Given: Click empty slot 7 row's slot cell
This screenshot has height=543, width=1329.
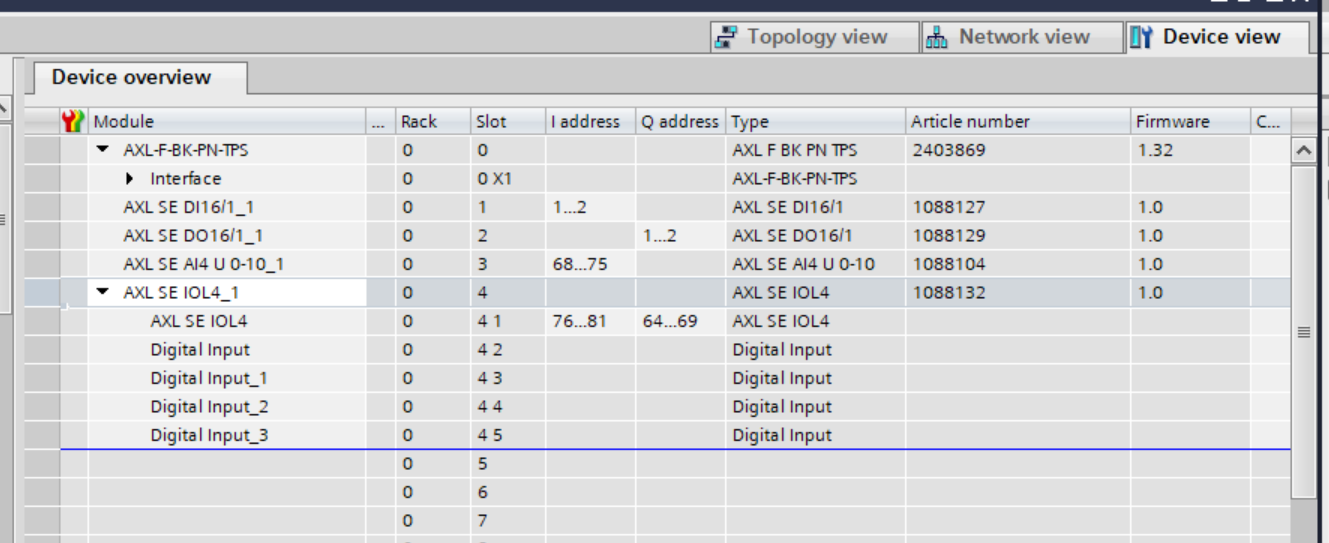Looking at the screenshot, I should pyautogui.click(x=508, y=521).
